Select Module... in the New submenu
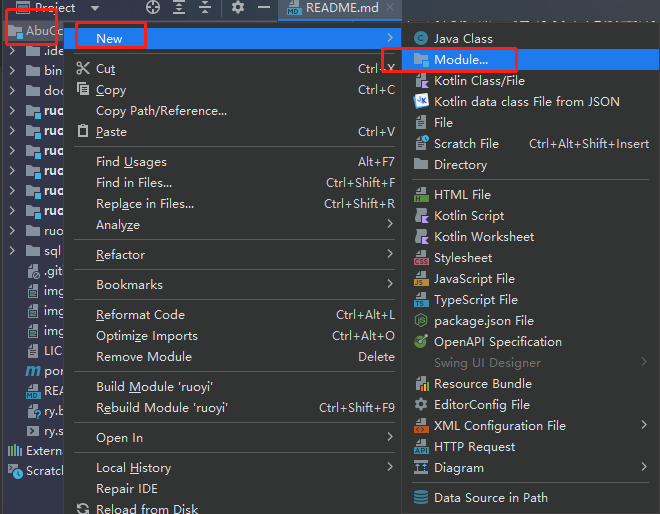Viewport: 660px width, 514px height. point(531,59)
